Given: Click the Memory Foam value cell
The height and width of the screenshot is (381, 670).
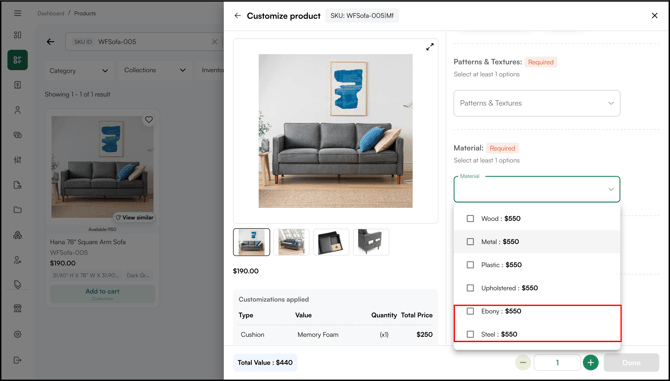Looking at the screenshot, I should [x=318, y=334].
